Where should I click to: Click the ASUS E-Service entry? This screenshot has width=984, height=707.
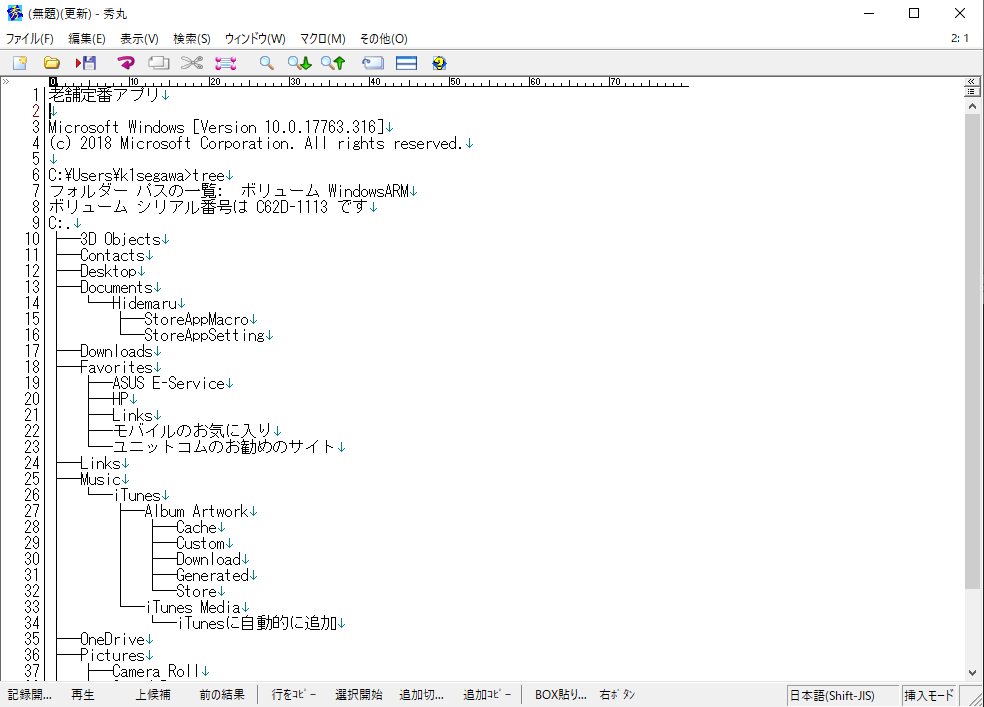pos(168,383)
